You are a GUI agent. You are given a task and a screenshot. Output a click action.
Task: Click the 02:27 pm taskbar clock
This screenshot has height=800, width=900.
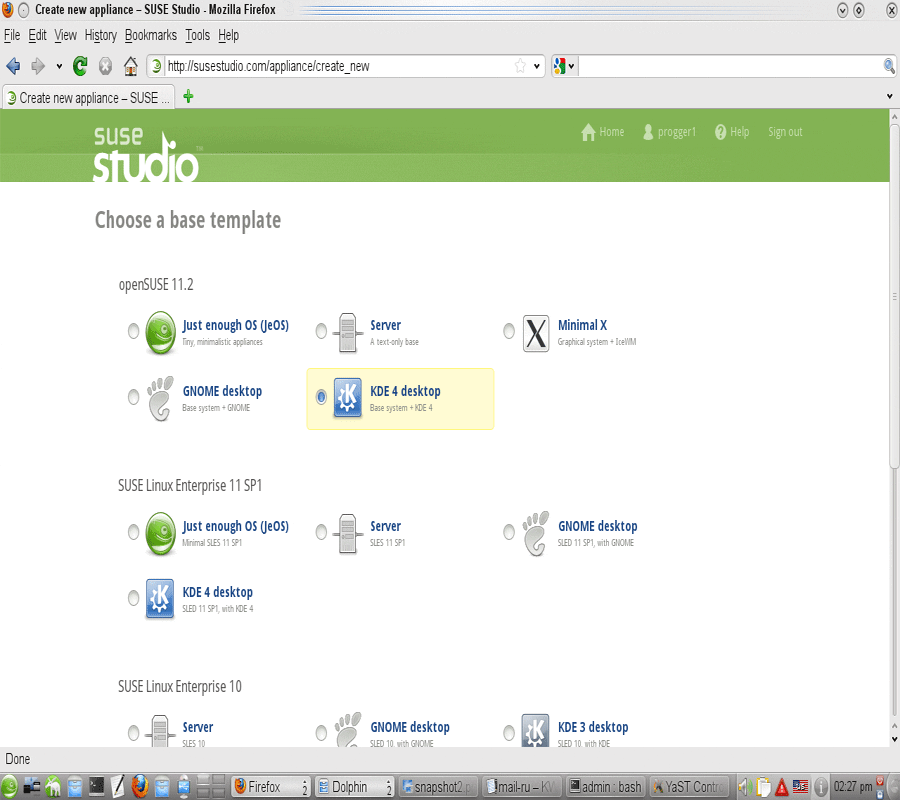[853, 787]
